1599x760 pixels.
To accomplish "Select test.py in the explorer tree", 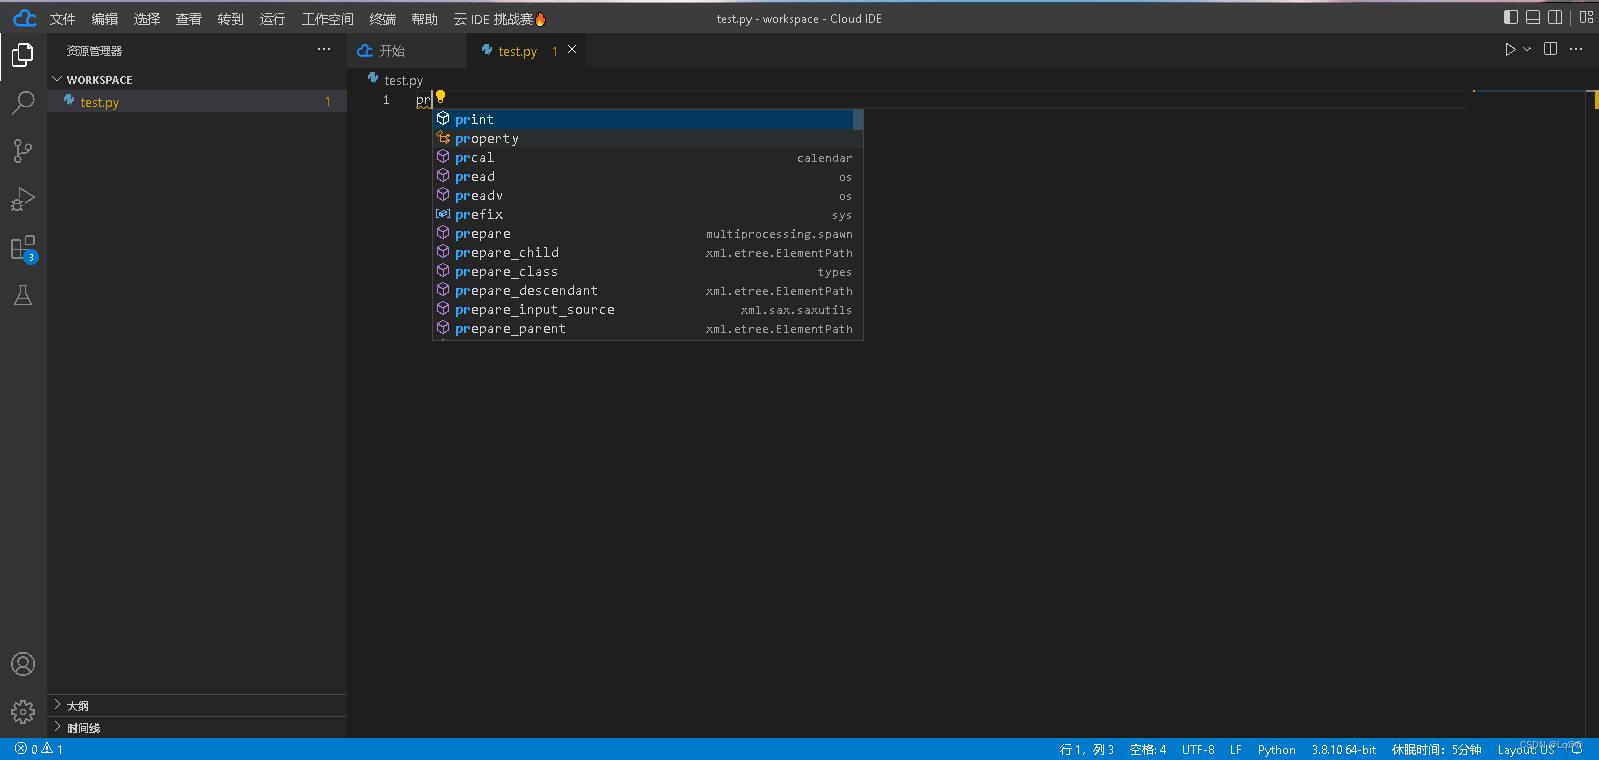I will (x=197, y=102).
